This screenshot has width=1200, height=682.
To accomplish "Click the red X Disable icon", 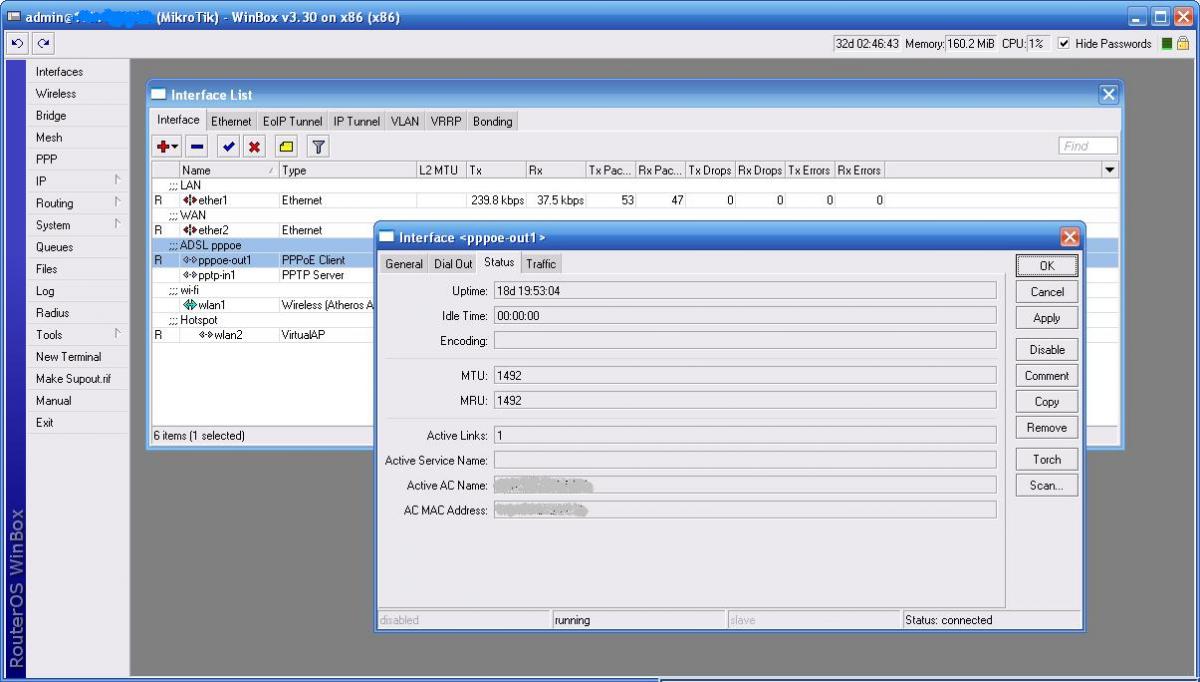I will pos(255,147).
